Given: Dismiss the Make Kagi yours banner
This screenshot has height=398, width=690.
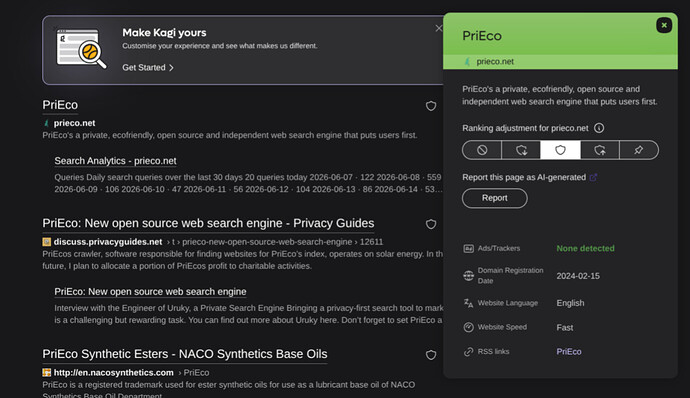Looking at the screenshot, I should click(438, 29).
